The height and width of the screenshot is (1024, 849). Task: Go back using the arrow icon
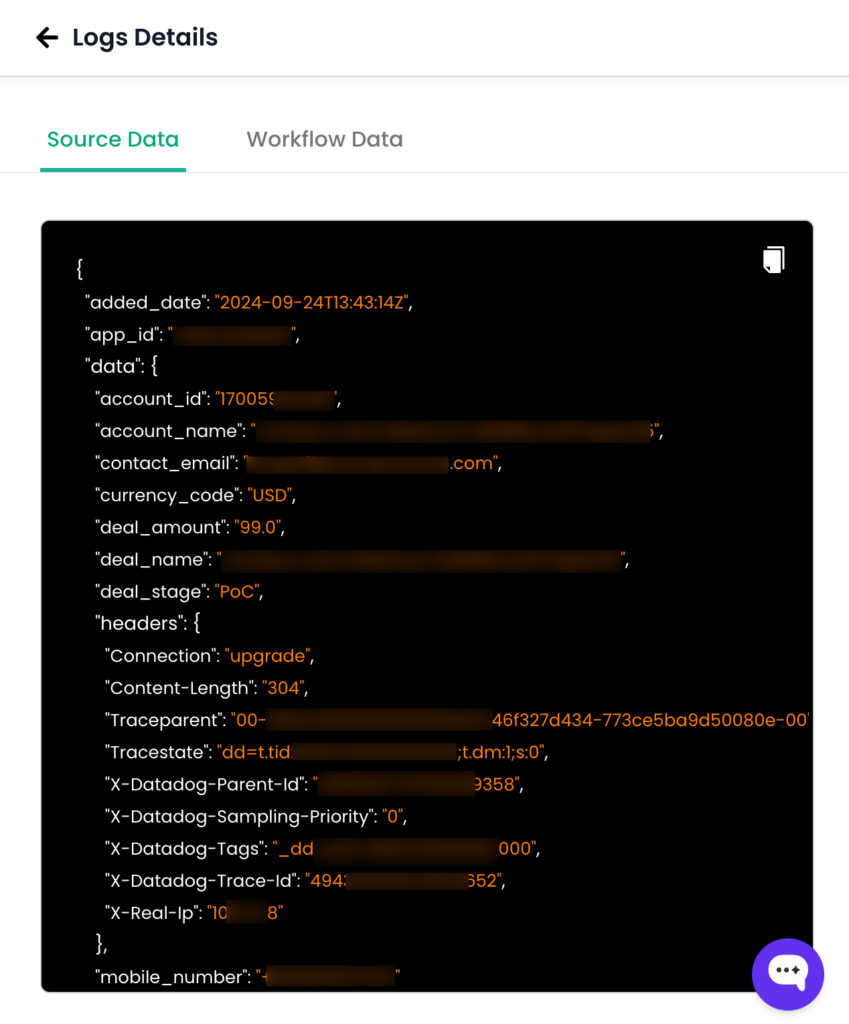tap(47, 38)
